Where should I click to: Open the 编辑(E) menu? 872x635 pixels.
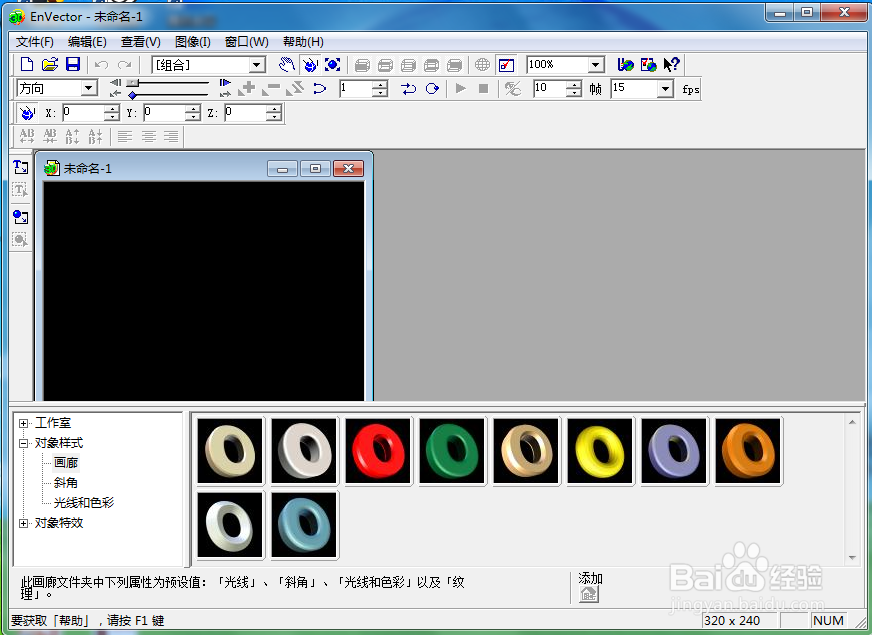pos(87,42)
